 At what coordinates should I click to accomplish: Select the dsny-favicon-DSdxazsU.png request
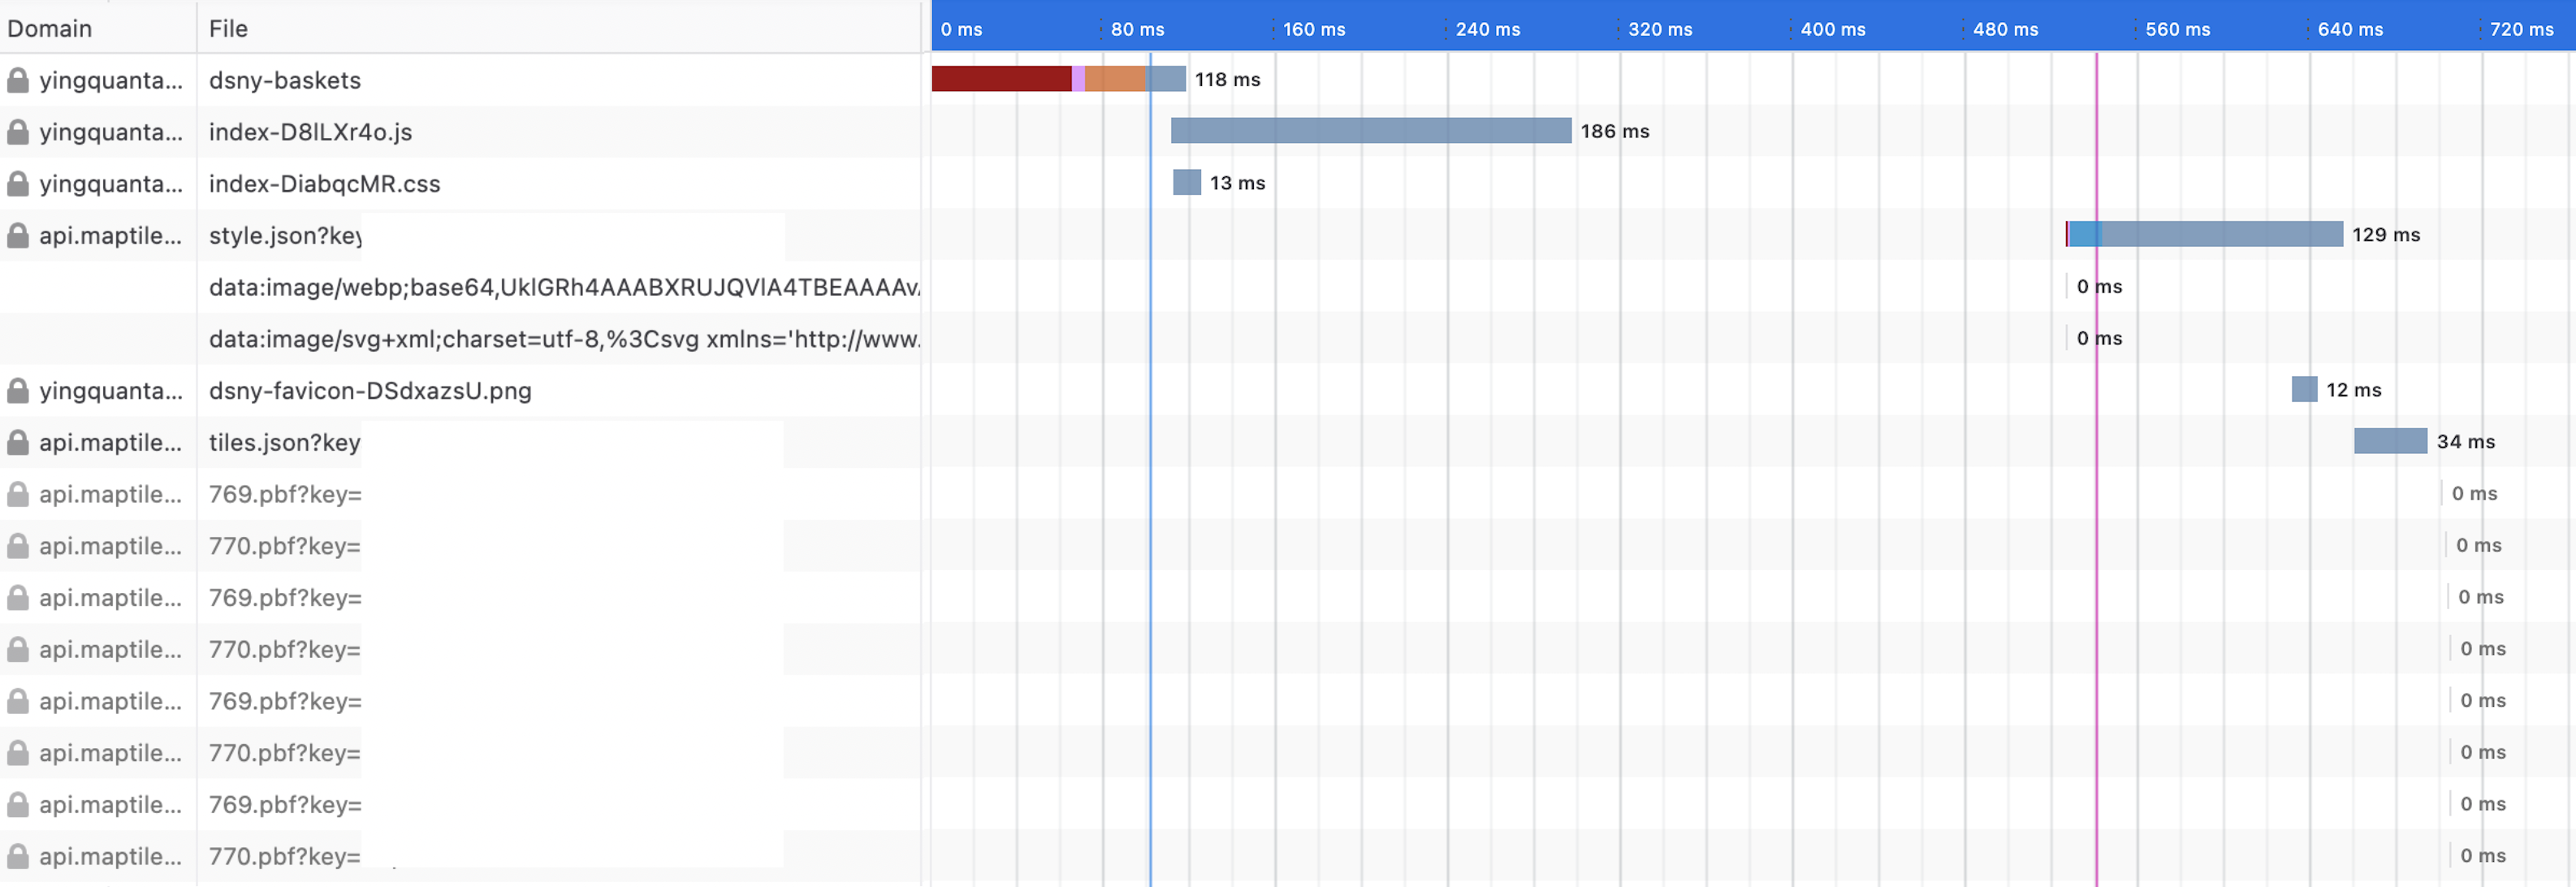370,391
